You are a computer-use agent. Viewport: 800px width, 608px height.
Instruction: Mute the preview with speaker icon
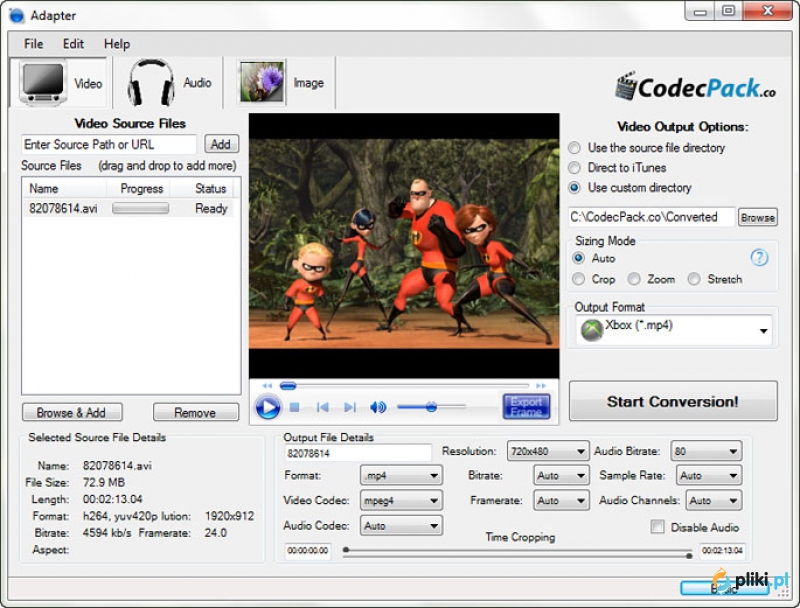(x=378, y=407)
